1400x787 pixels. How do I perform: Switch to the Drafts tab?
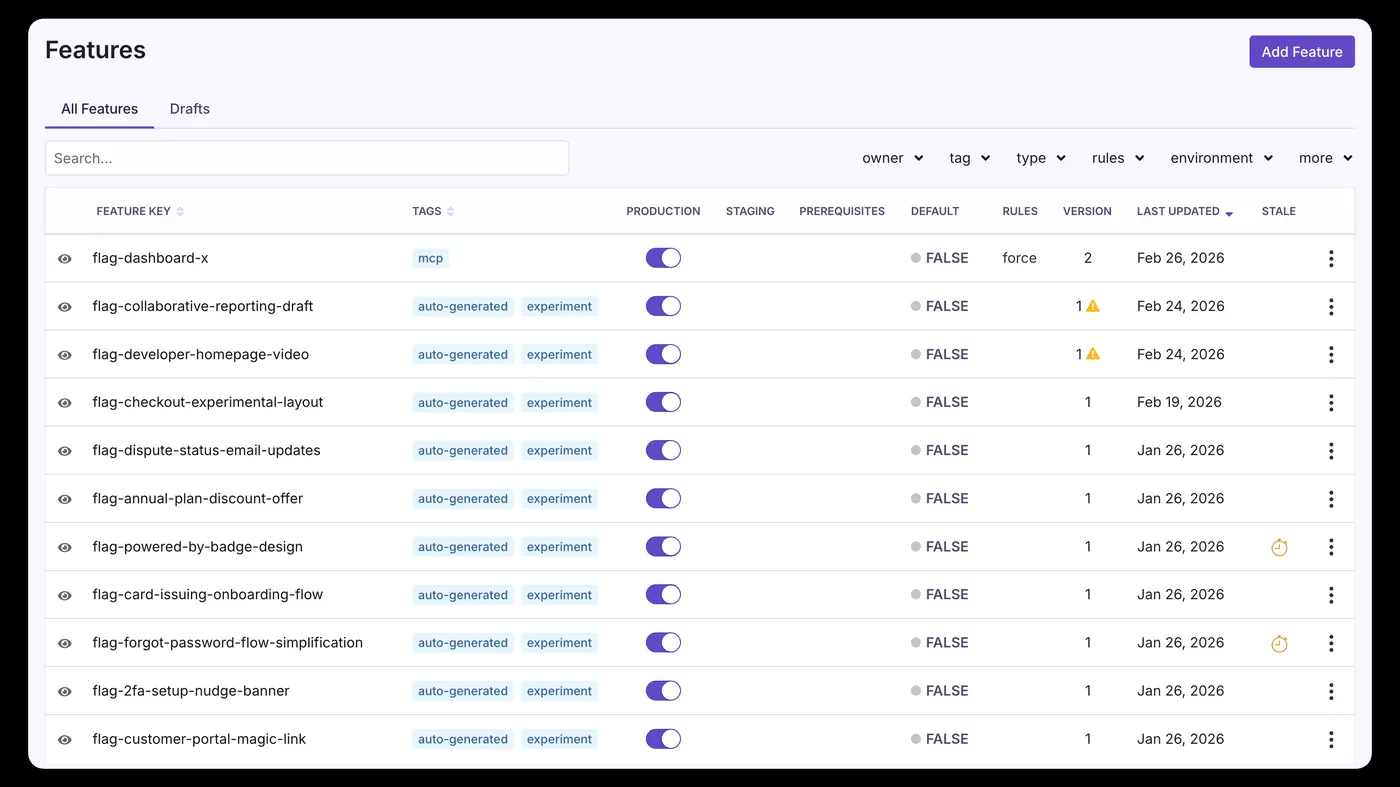click(190, 109)
